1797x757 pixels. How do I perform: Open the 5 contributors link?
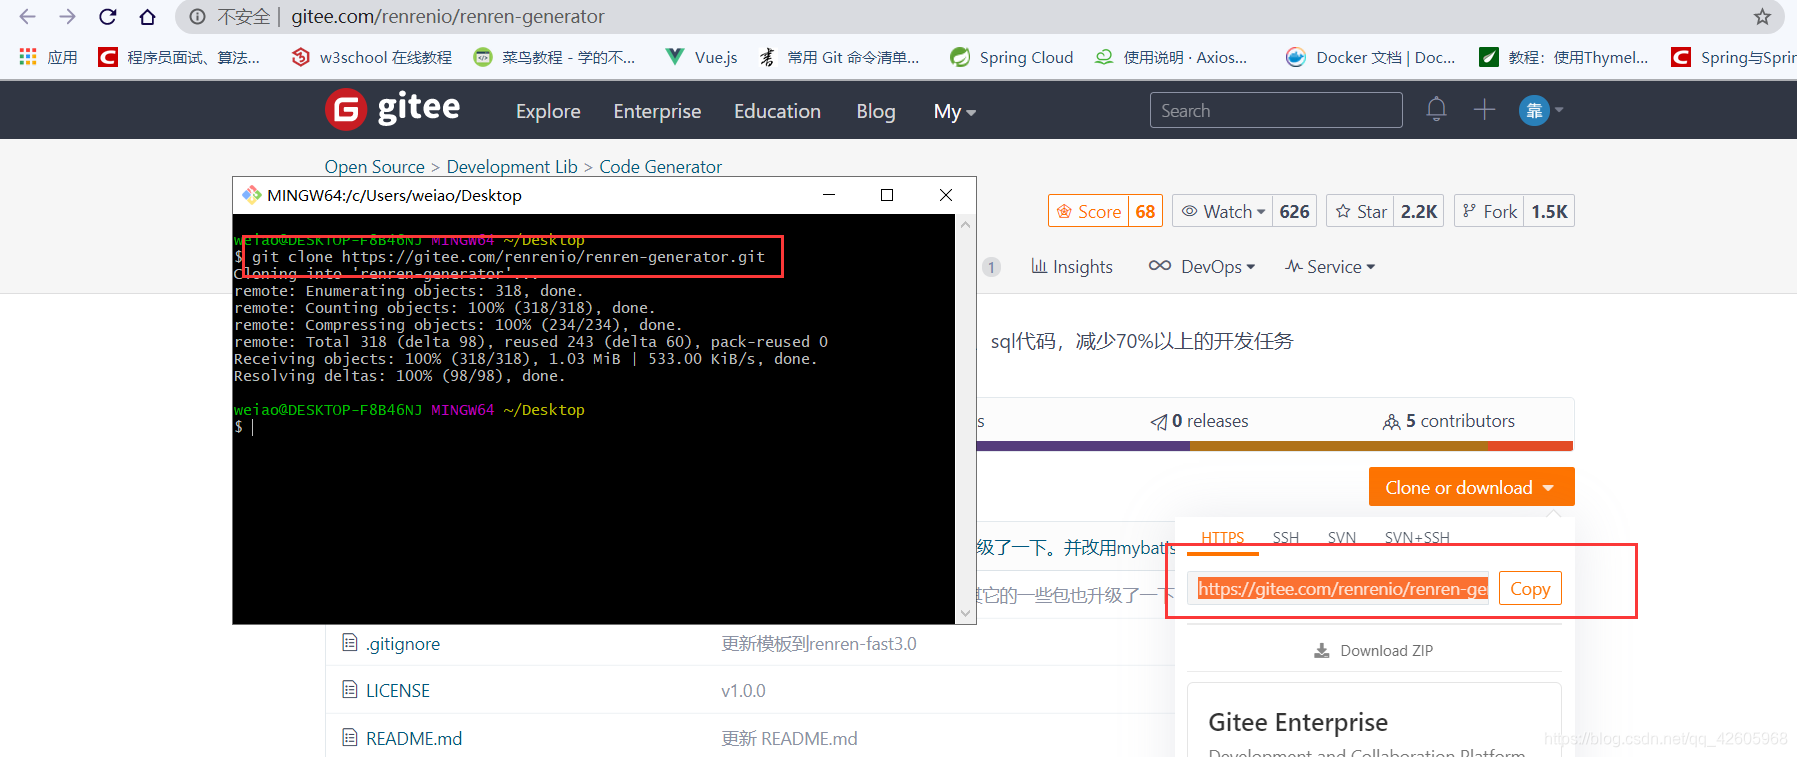(1449, 421)
